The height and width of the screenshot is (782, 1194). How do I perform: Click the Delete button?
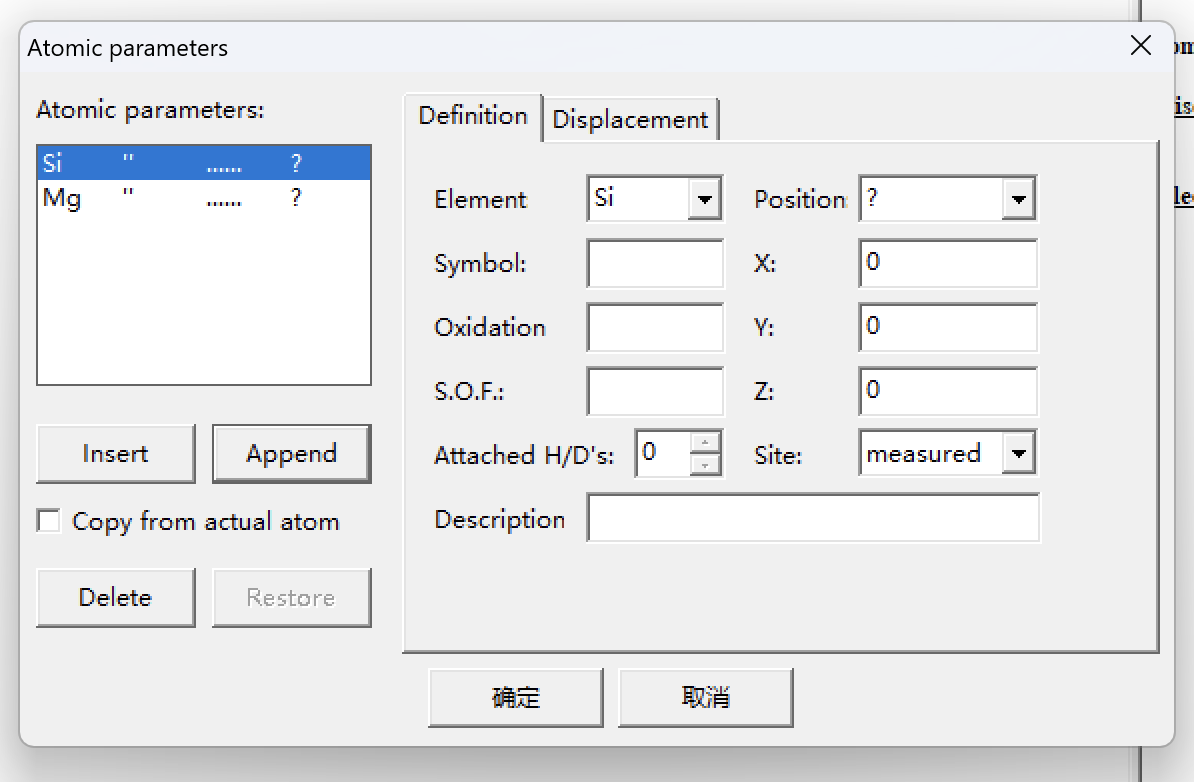click(x=115, y=598)
